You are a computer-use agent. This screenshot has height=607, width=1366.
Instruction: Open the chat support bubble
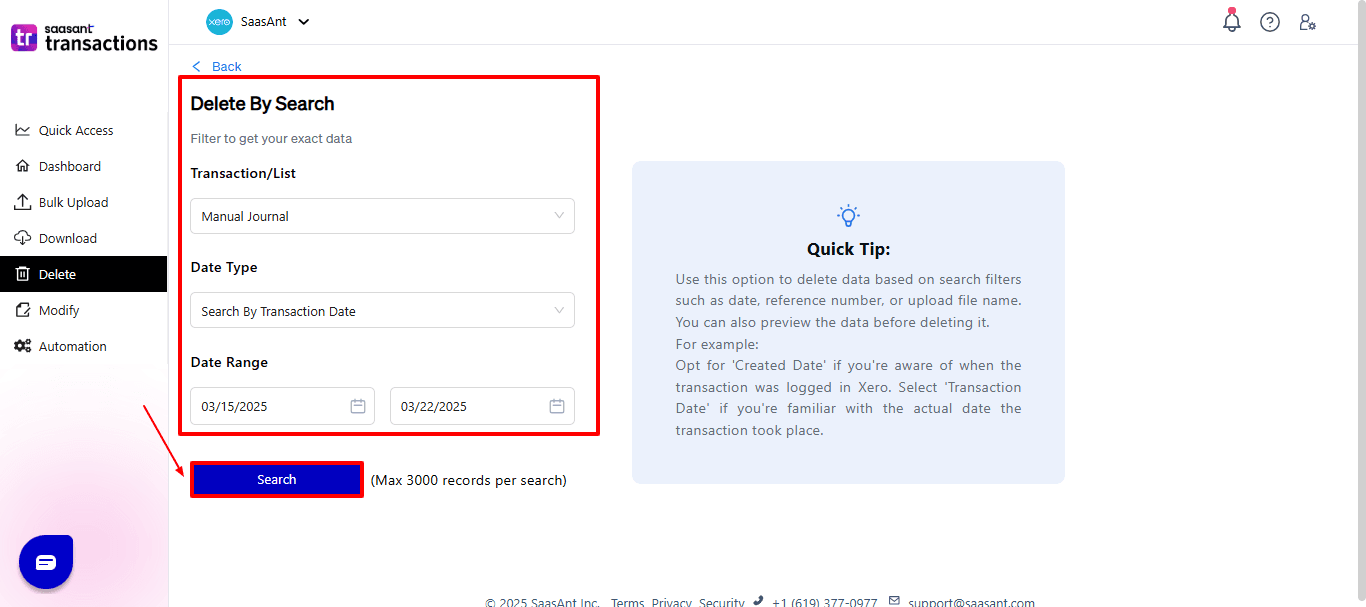coord(46,561)
